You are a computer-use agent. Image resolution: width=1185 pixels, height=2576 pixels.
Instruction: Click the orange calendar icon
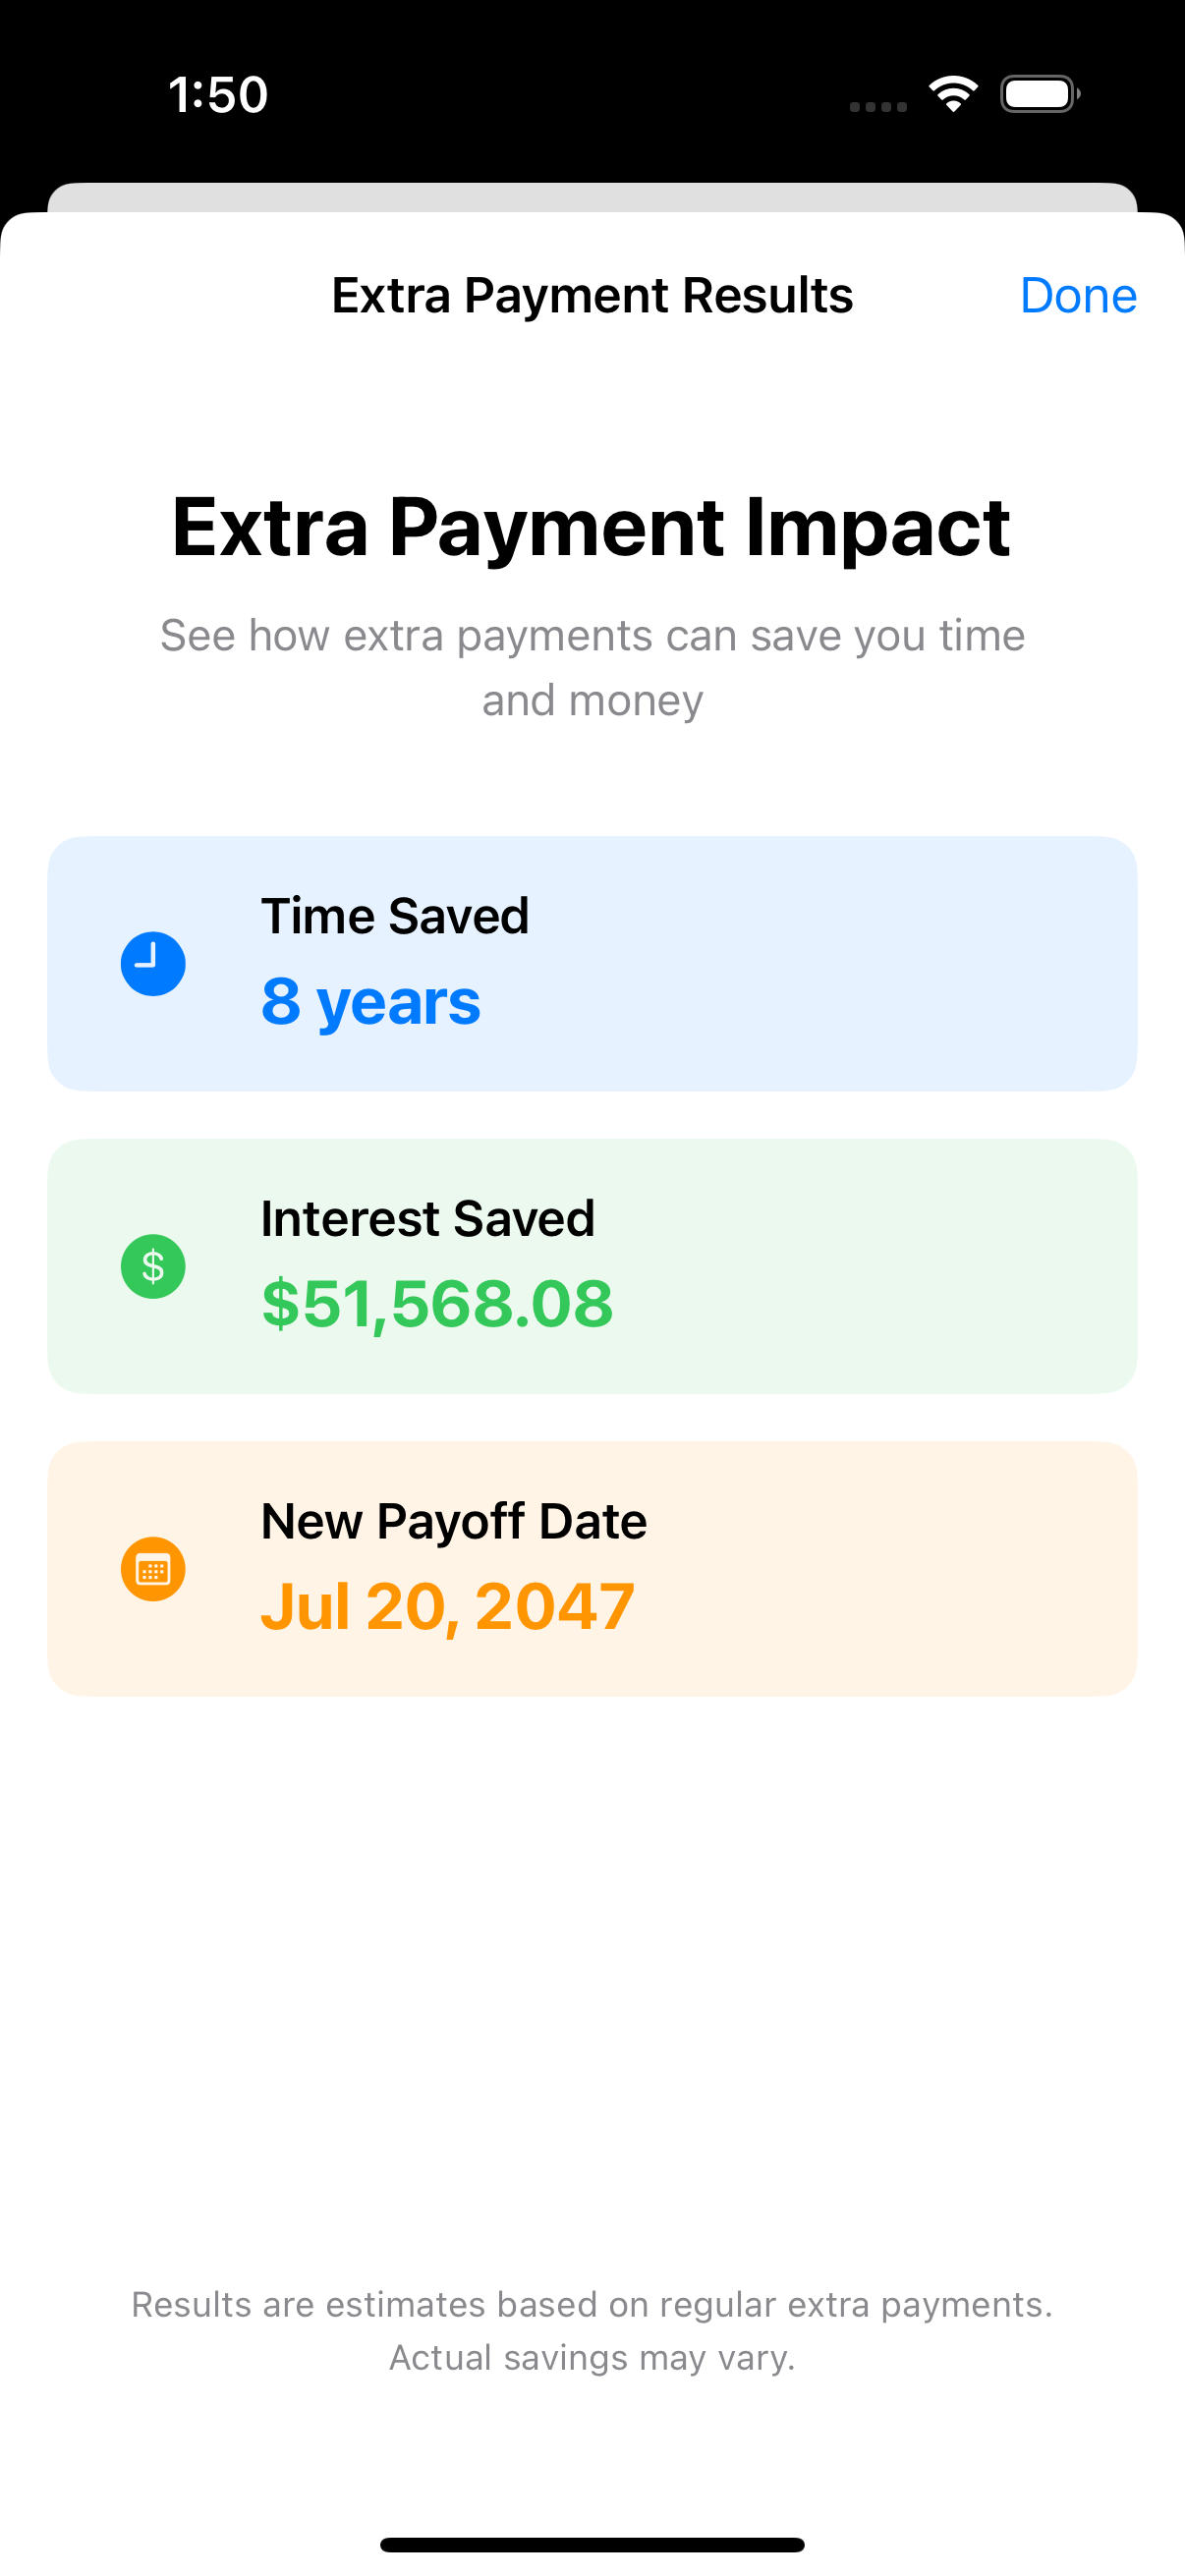click(x=153, y=1569)
